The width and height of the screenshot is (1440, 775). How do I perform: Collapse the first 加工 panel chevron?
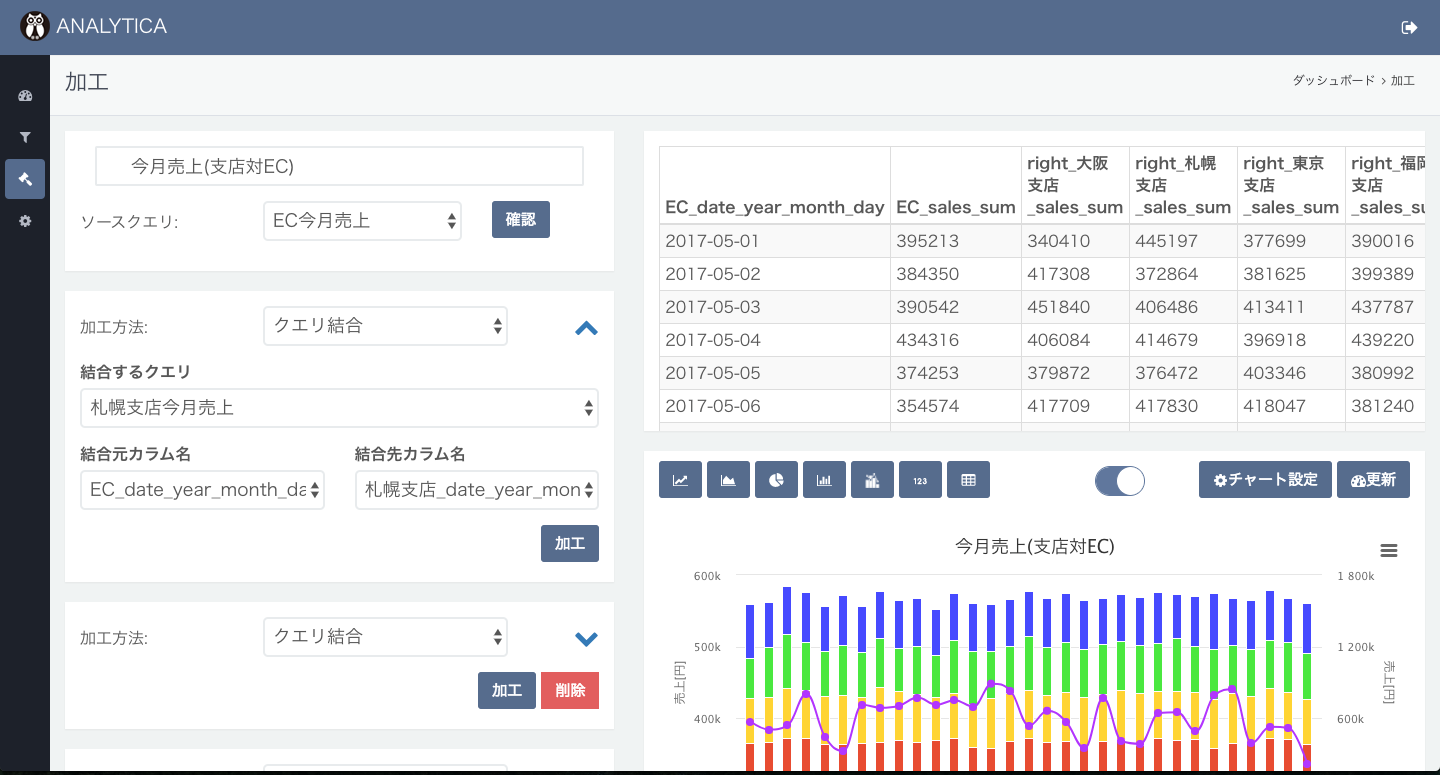point(586,328)
